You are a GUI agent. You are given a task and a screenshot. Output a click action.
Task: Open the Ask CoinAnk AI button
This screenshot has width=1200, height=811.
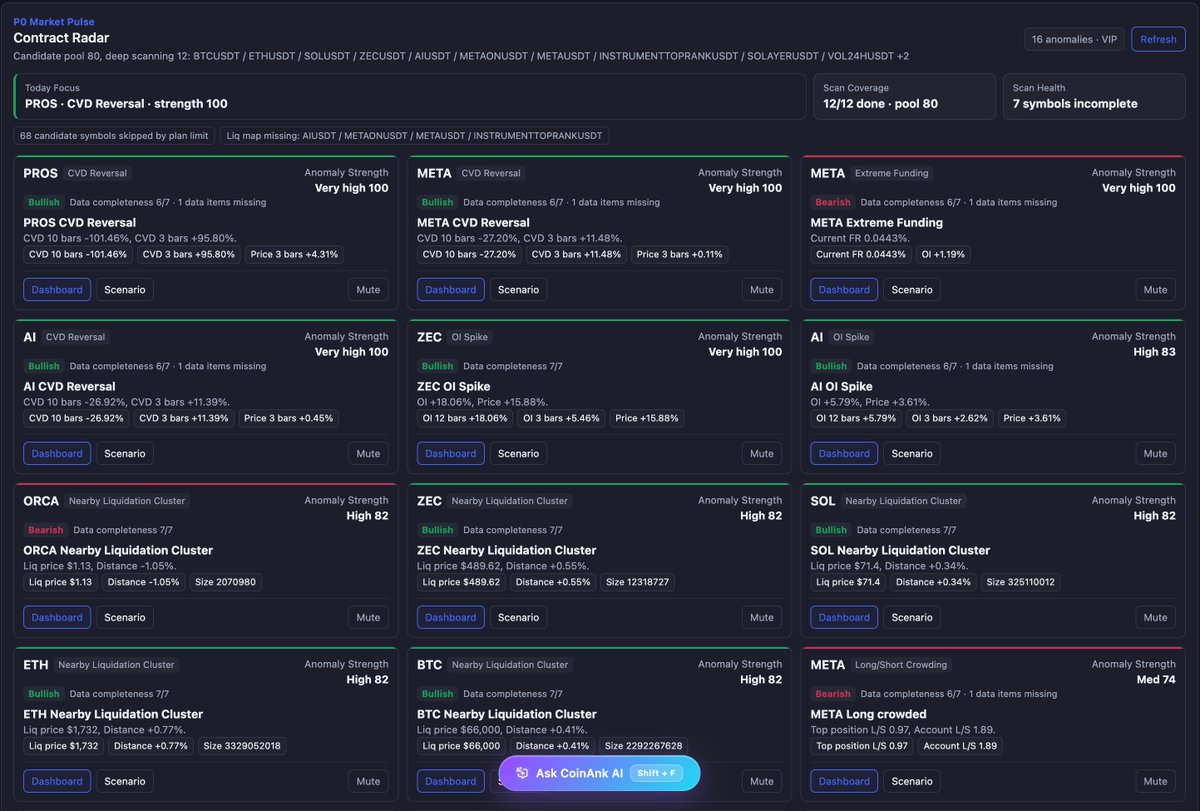(599, 773)
